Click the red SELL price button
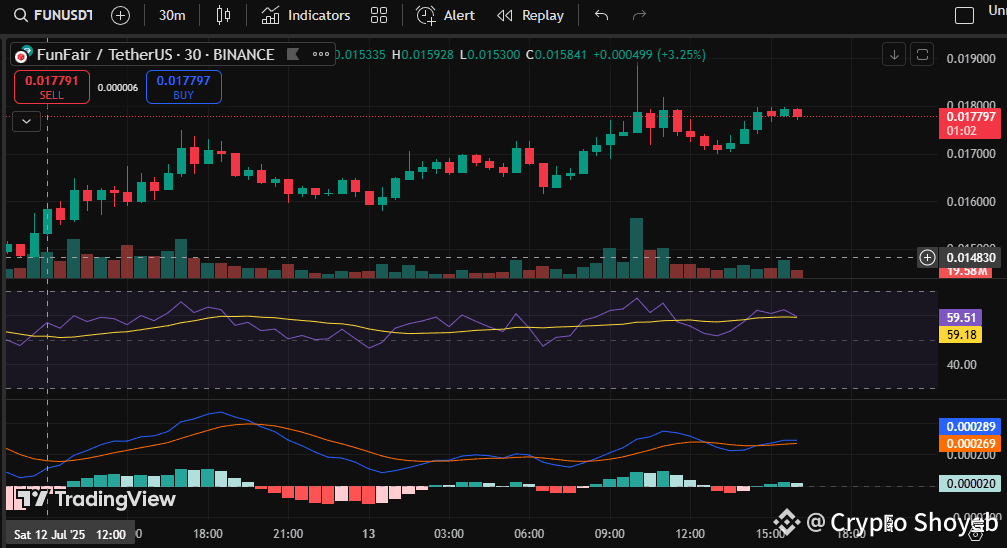The width and height of the screenshot is (1007, 548). point(52,87)
